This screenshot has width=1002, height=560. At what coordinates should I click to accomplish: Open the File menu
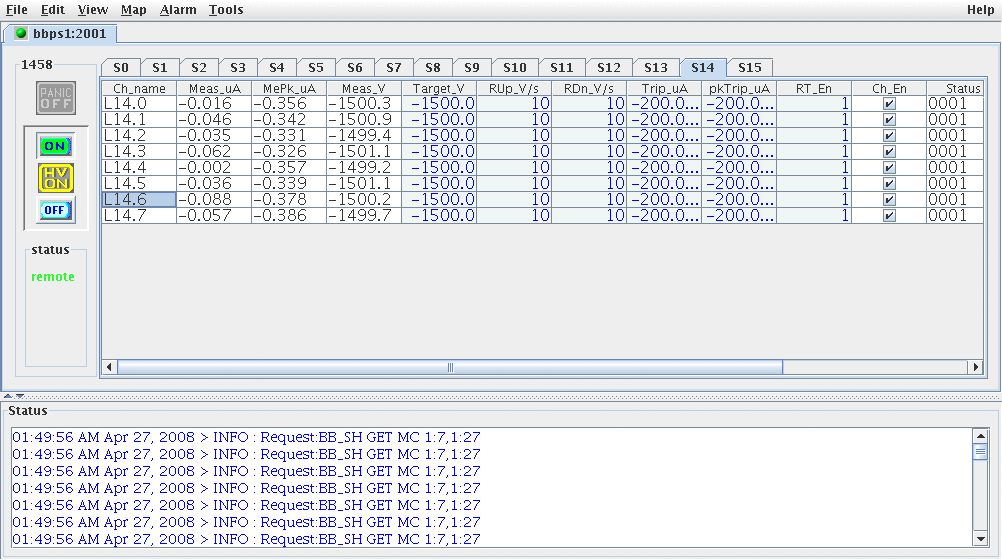click(17, 10)
